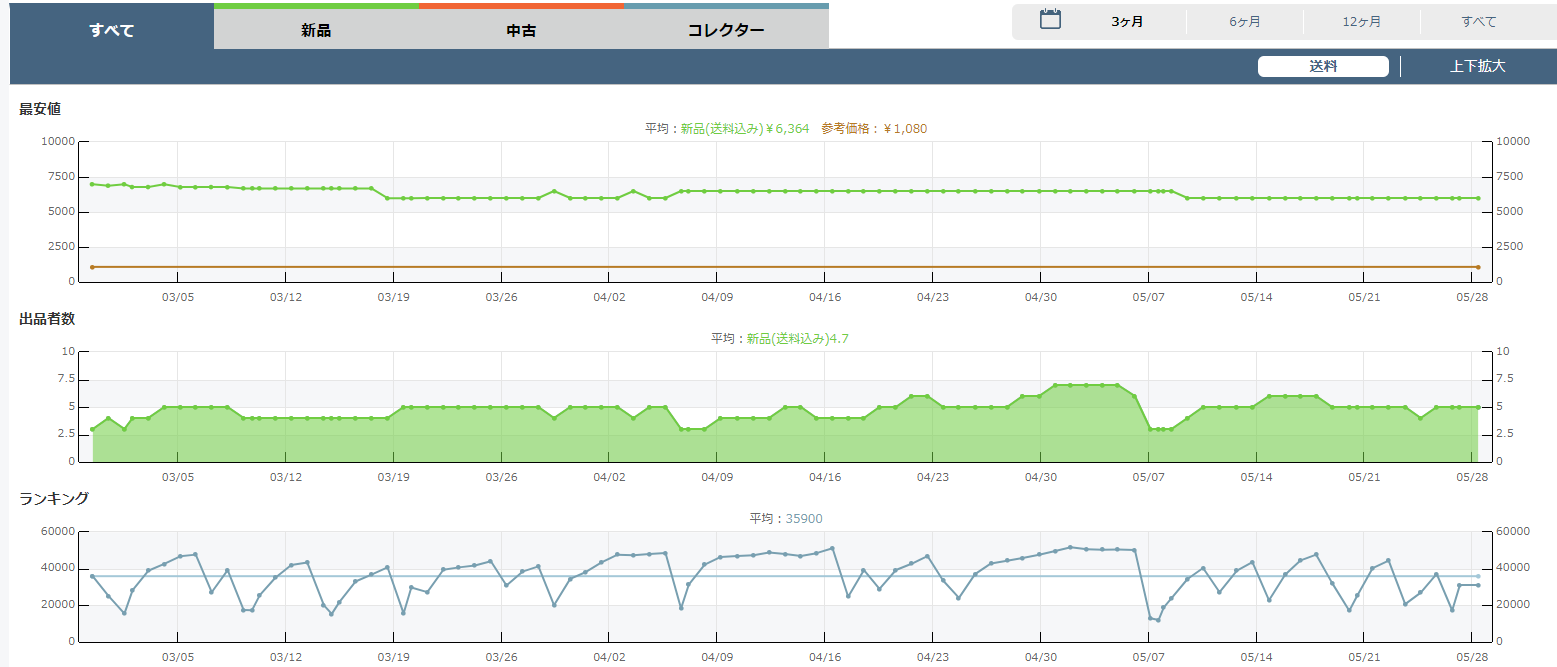1557x667 pixels.
Task: Click the 35900 average legend in ランキング
Action: pyautogui.click(x=803, y=518)
